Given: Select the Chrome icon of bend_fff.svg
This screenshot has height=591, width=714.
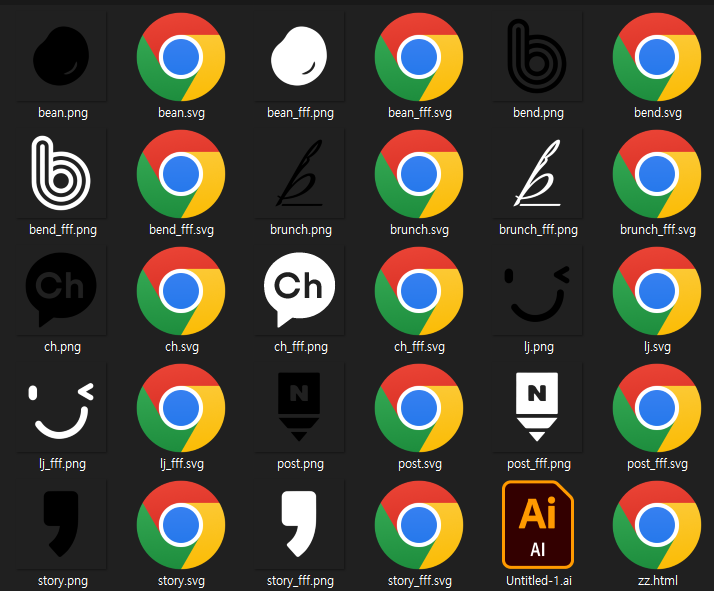Looking at the screenshot, I should pyautogui.click(x=181, y=174).
